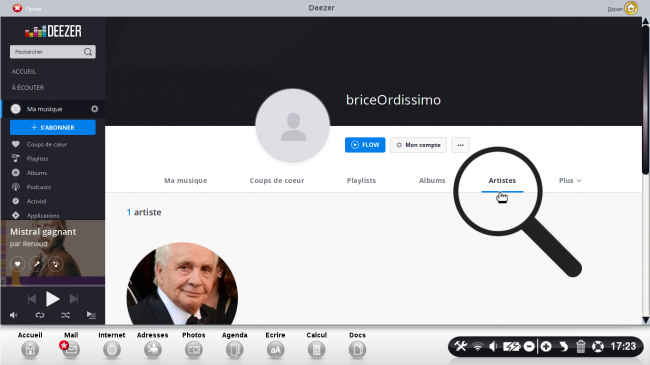Screen dimensions: 650x365
Task: Switch to Playlists tab
Action: [361, 180]
